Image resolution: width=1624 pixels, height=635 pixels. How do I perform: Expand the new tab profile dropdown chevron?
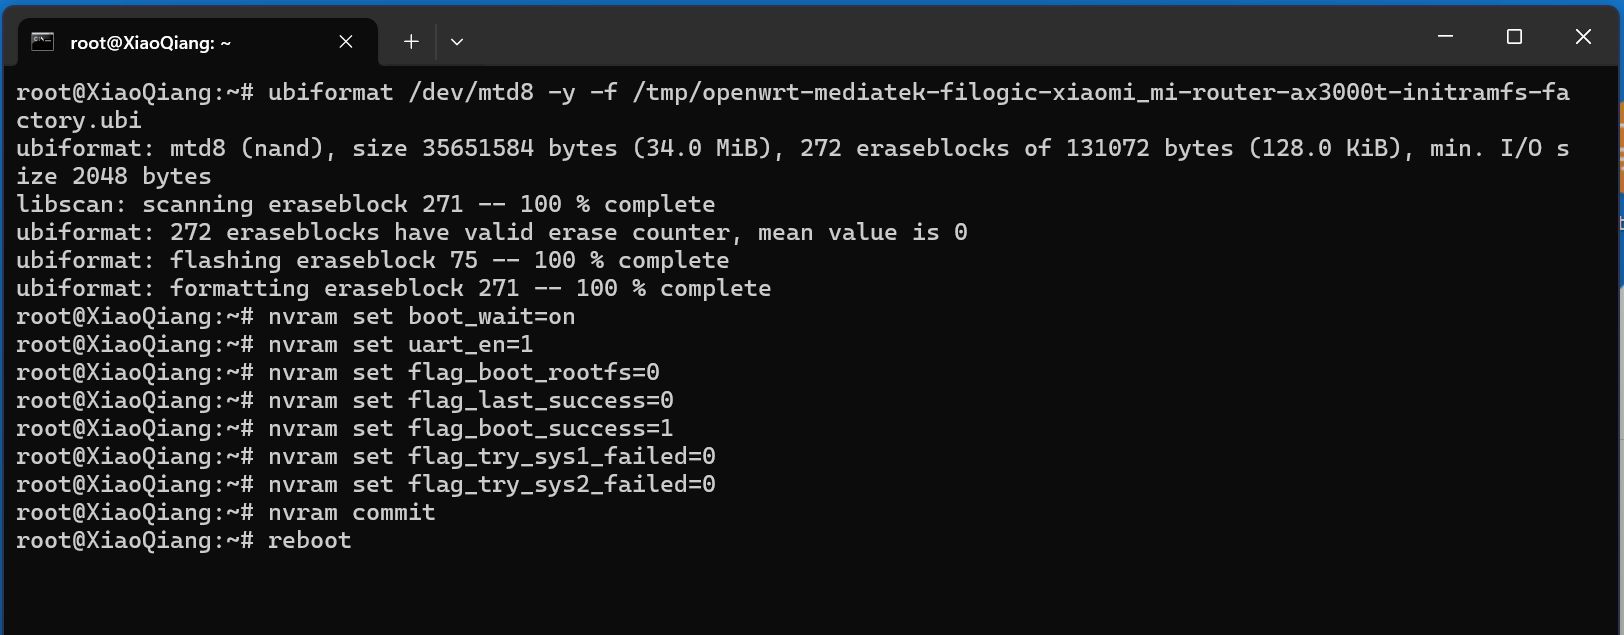(x=457, y=42)
